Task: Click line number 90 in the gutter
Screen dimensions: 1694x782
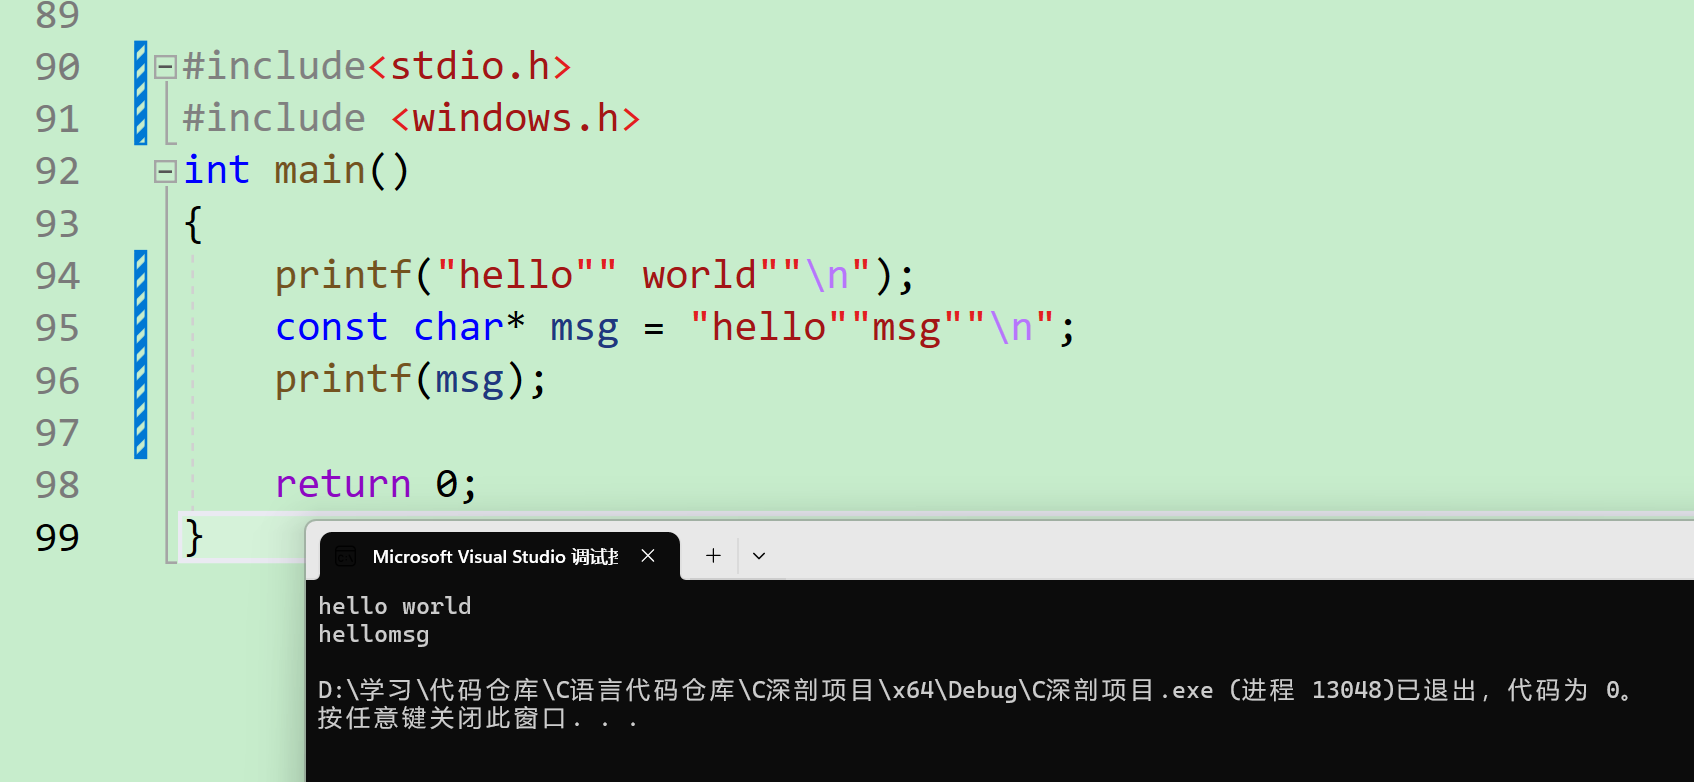Action: (57, 67)
